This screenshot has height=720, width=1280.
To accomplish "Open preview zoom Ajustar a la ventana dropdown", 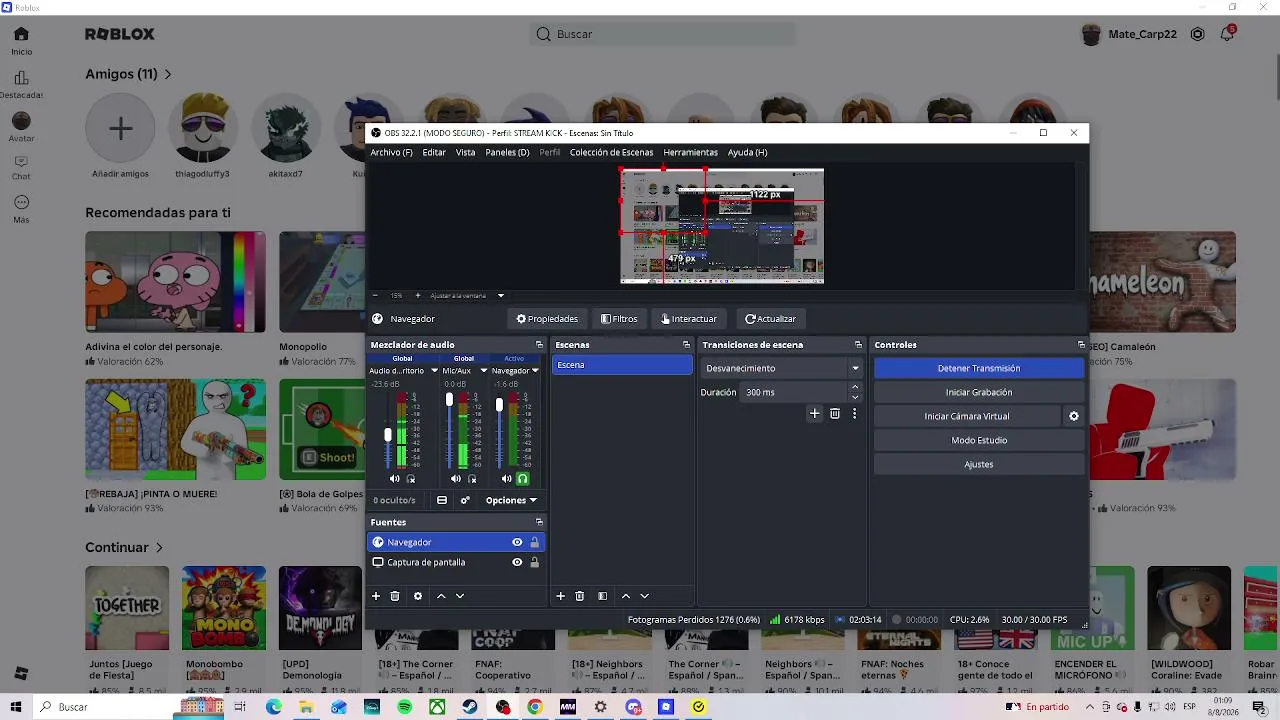I will 501,295.
